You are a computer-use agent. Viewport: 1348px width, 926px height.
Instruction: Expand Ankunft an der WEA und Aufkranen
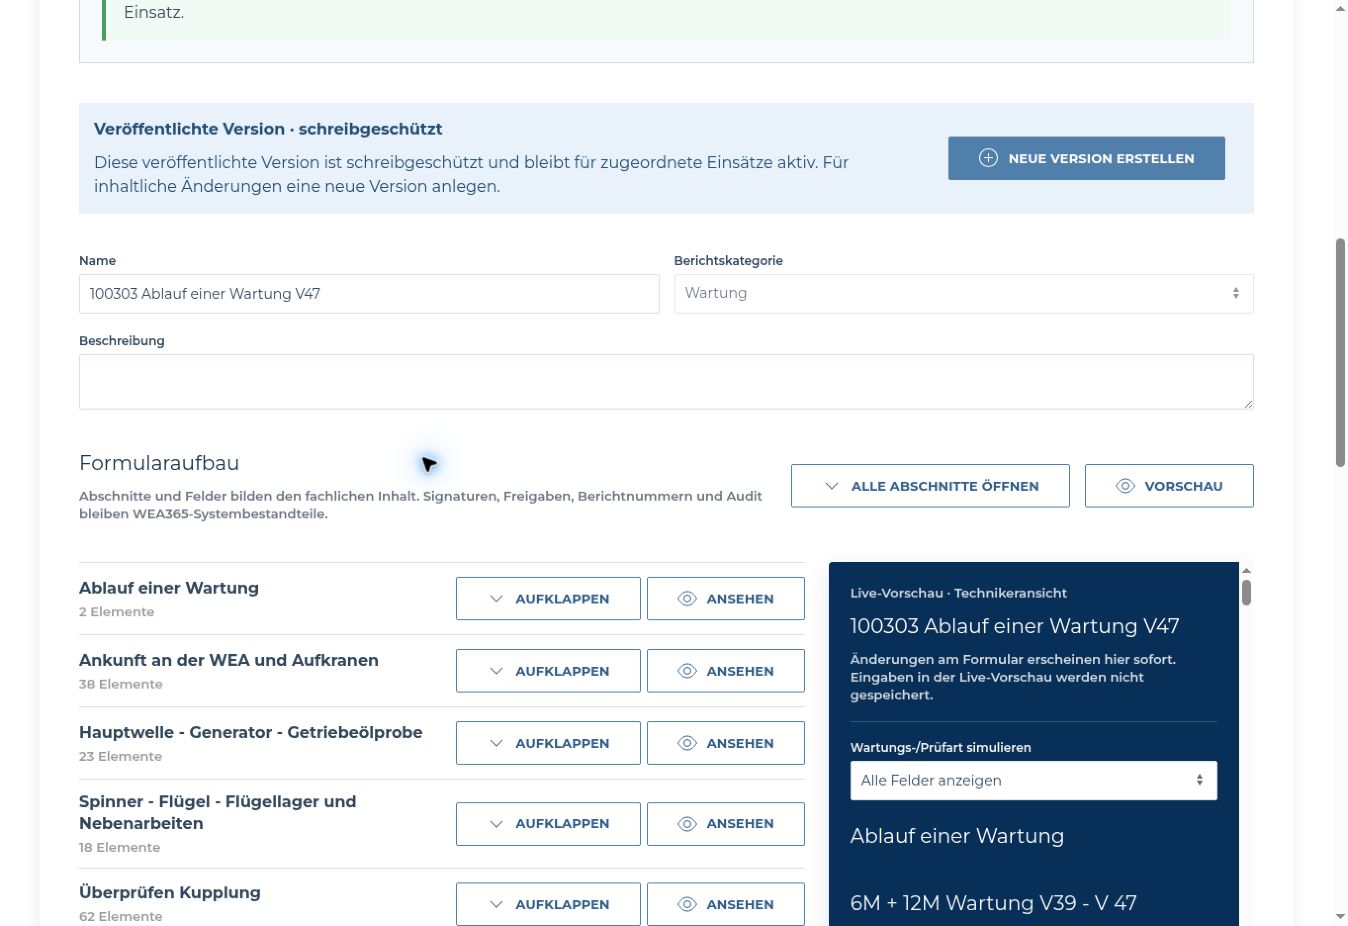[548, 671]
